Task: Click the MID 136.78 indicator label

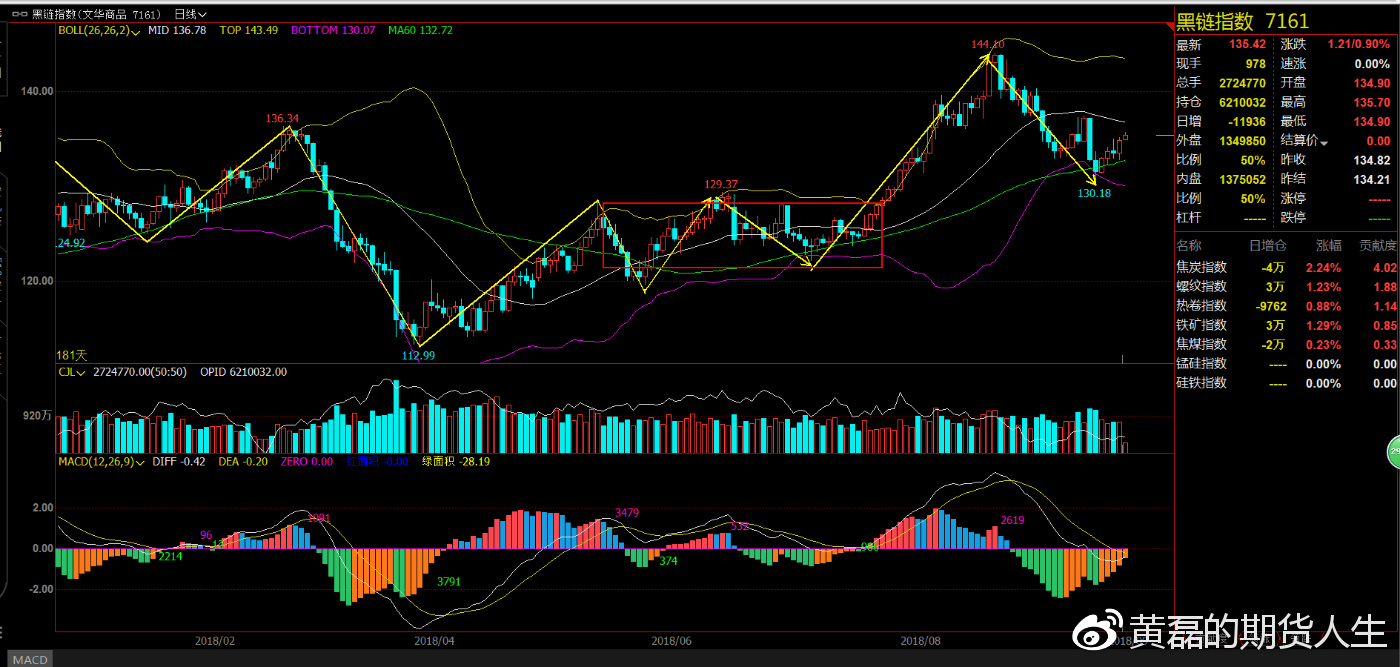Action: [177, 31]
